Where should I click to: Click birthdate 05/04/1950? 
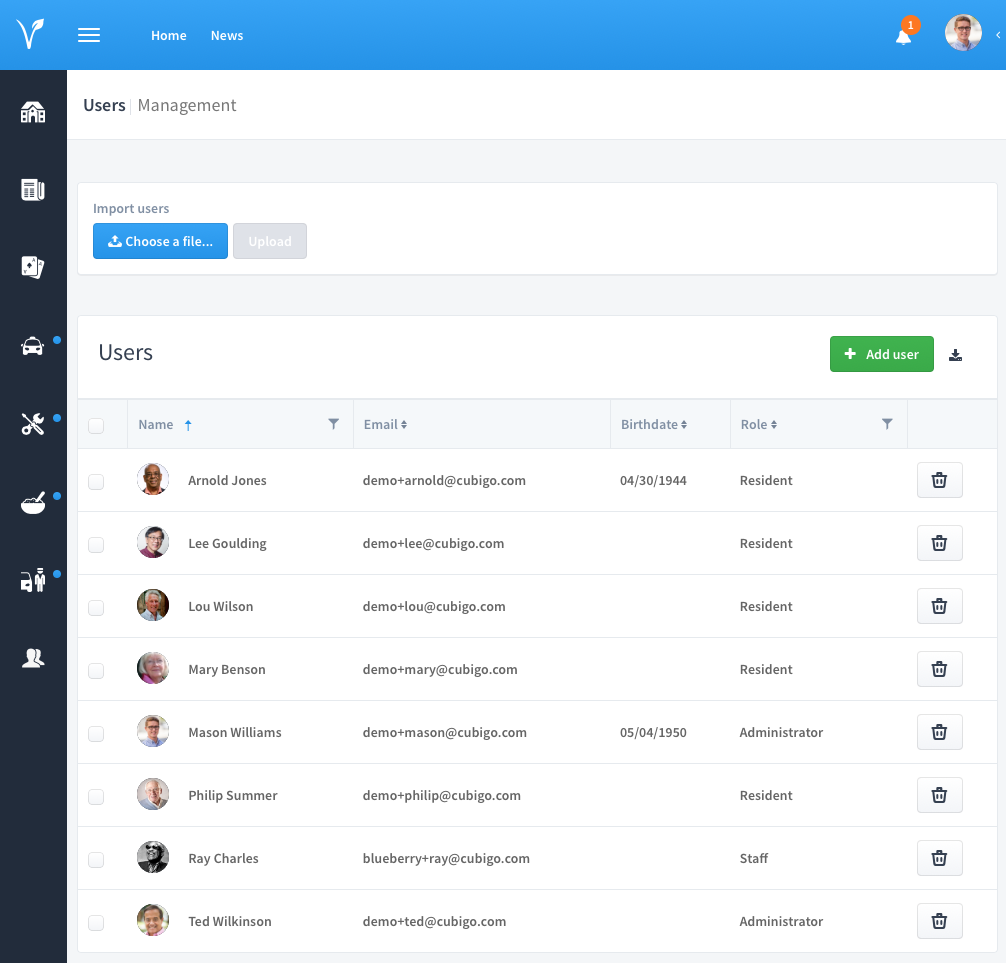[x=653, y=732]
